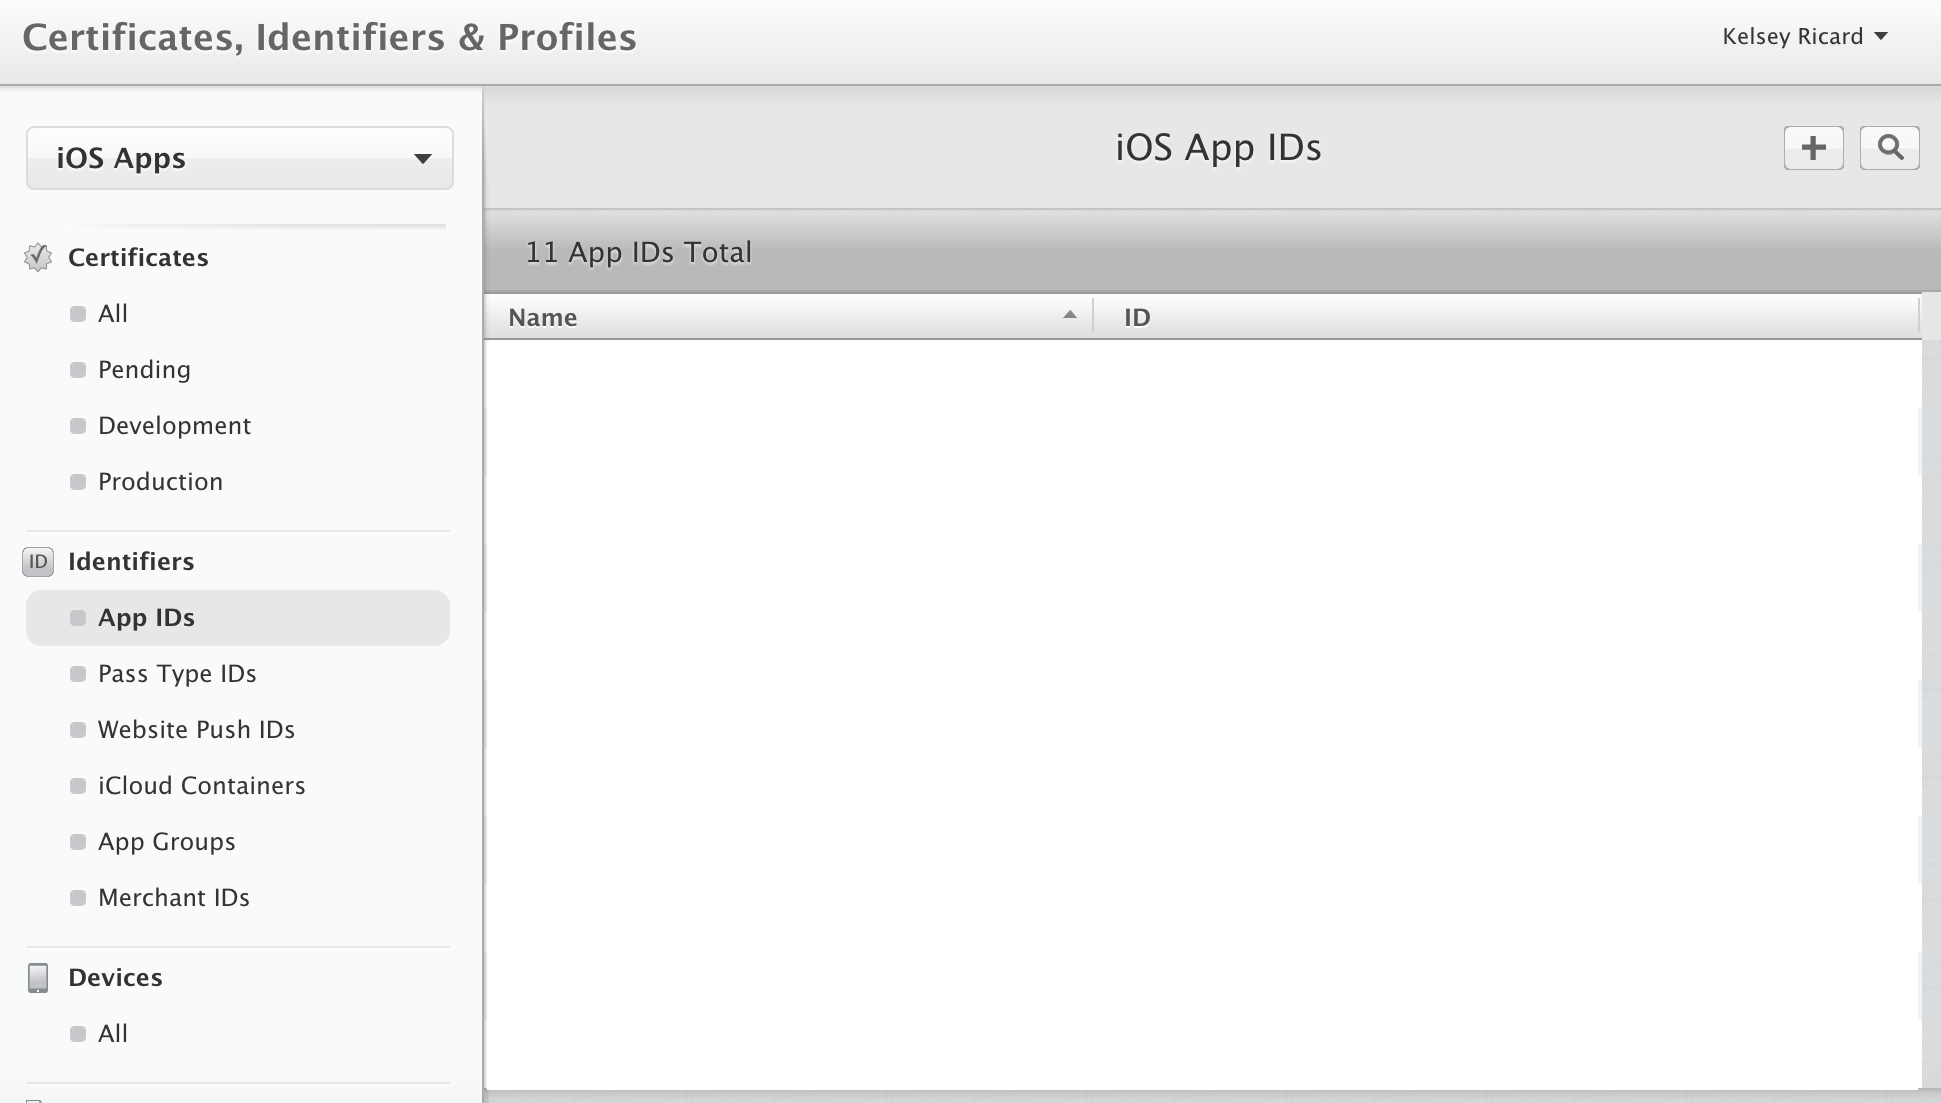1941x1103 pixels.
Task: Open Production certificates
Action: coord(160,482)
